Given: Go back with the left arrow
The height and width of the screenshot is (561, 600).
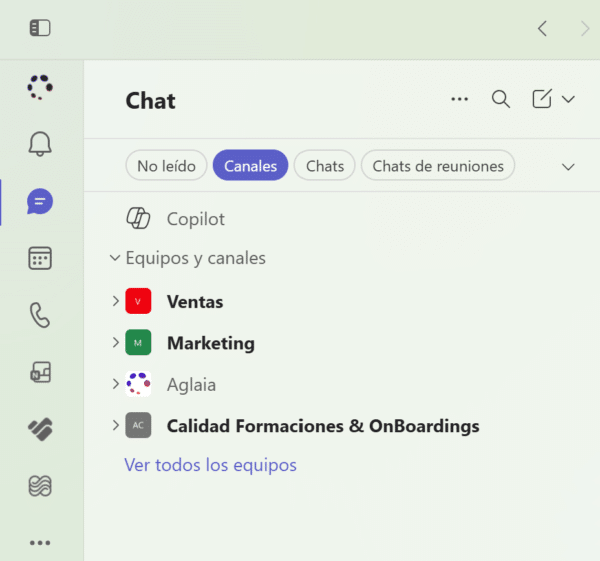Looking at the screenshot, I should [542, 28].
